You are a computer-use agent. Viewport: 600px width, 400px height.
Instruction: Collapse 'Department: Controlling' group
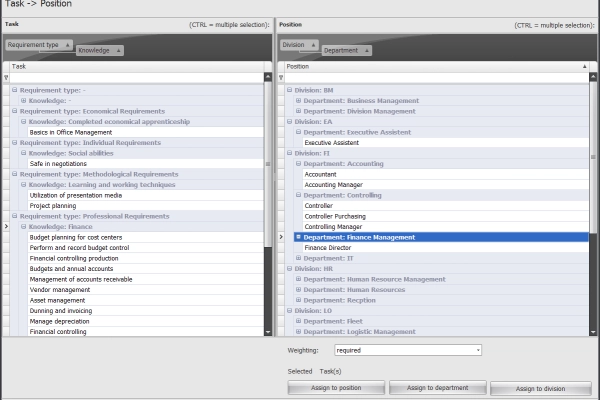(x=298, y=195)
